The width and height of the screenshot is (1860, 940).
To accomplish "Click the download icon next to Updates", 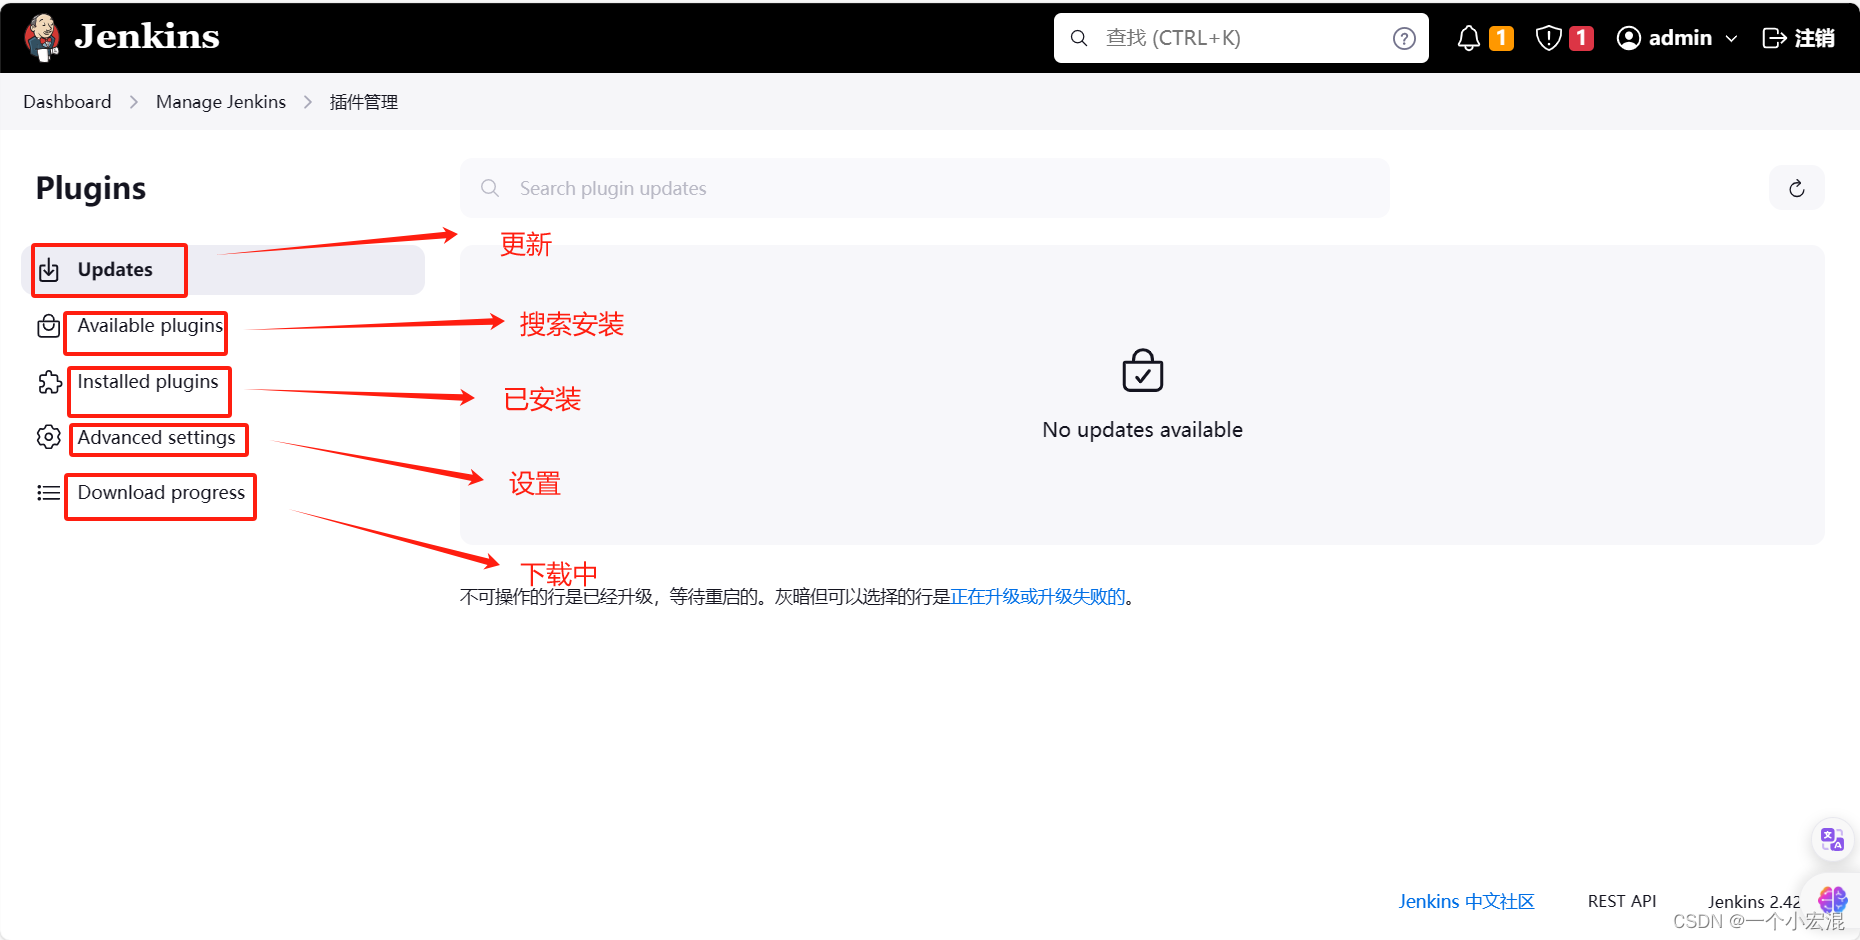I will pos(49,269).
